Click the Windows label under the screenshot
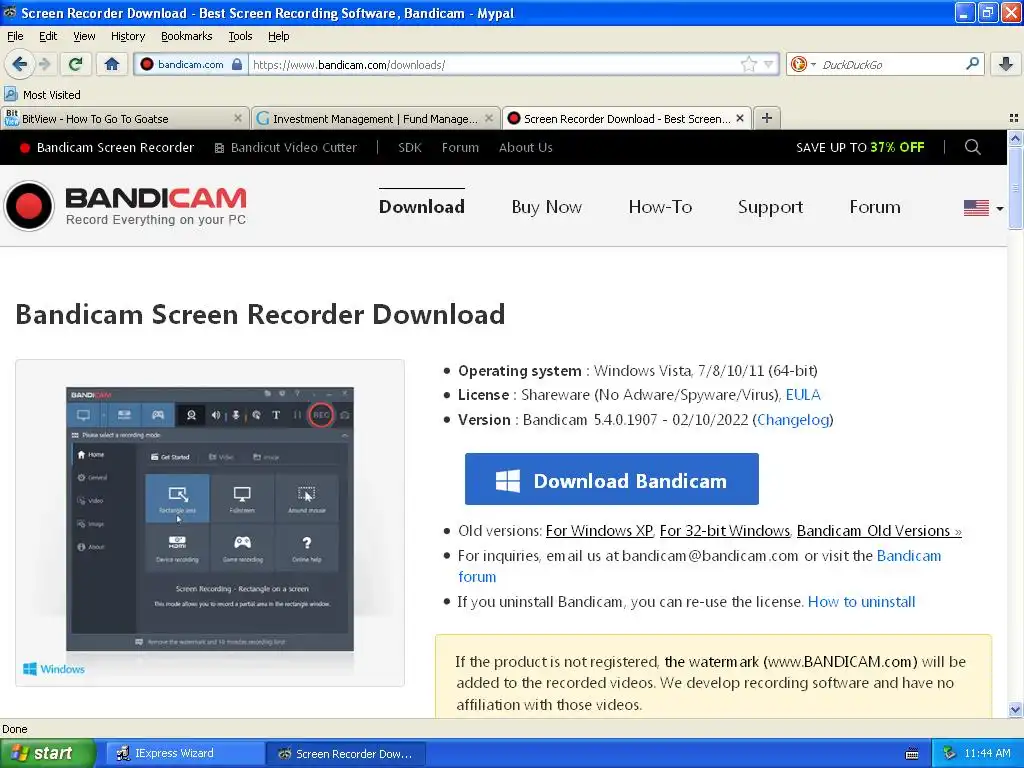 [54, 669]
